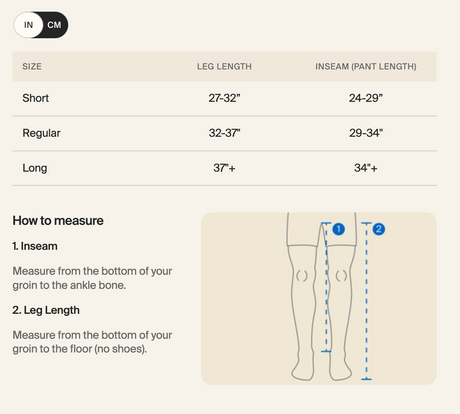The height and width of the screenshot is (414, 460).
Task: Select the Short size row
Action: [x=224, y=98]
